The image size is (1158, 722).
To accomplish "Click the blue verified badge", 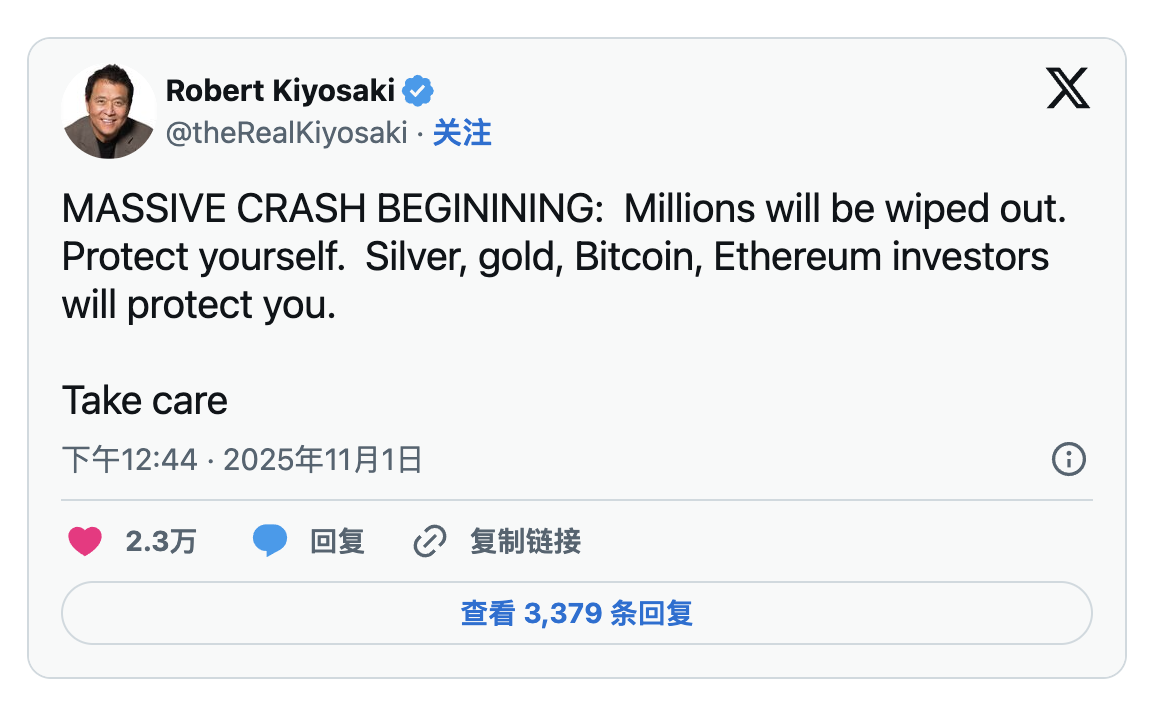I will [418, 91].
